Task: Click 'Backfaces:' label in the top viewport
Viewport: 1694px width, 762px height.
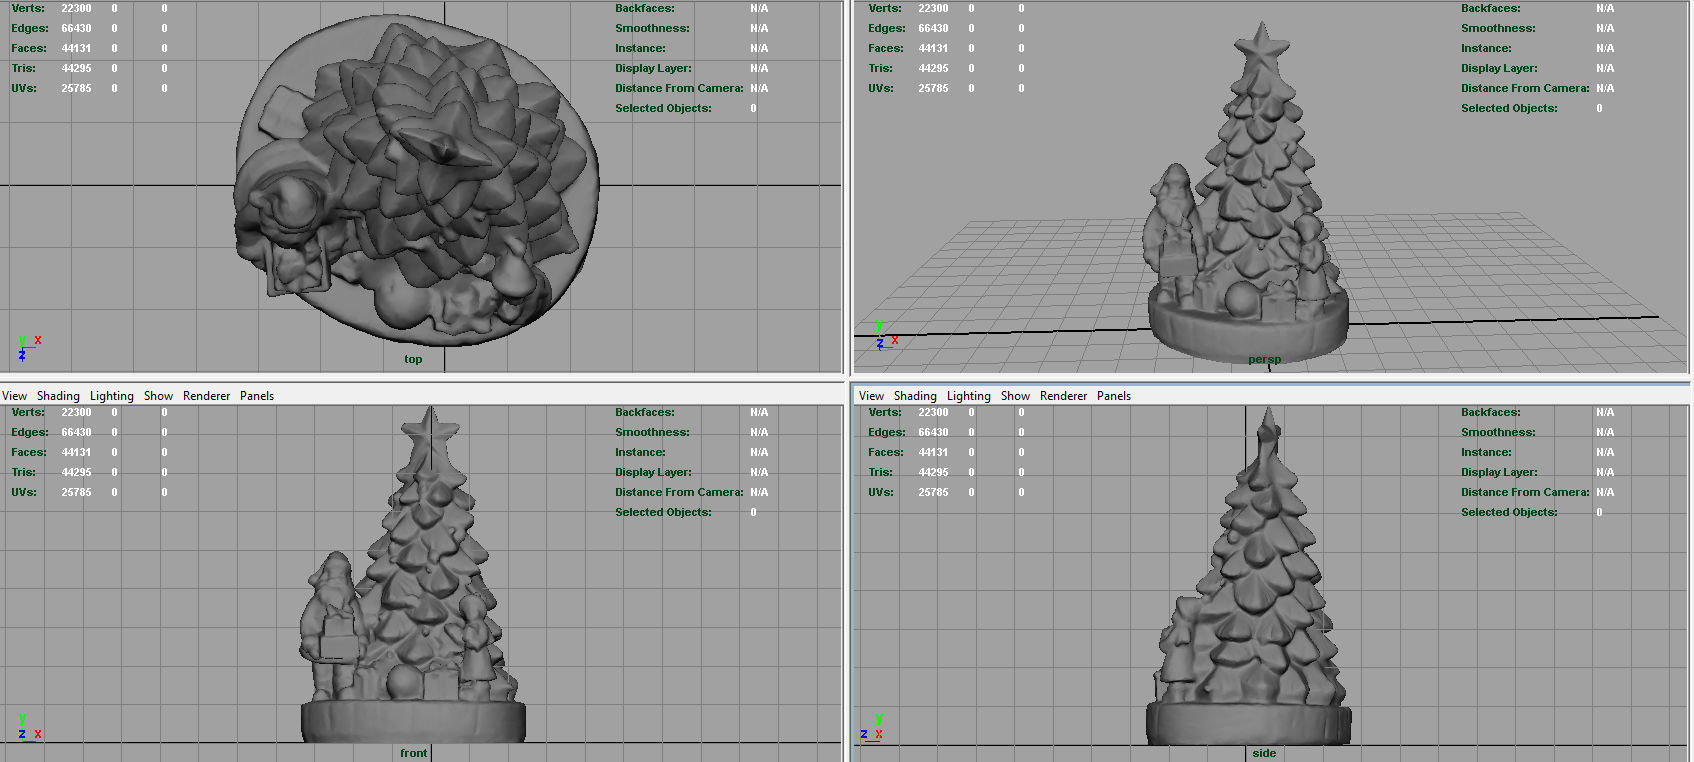Action: (x=645, y=8)
